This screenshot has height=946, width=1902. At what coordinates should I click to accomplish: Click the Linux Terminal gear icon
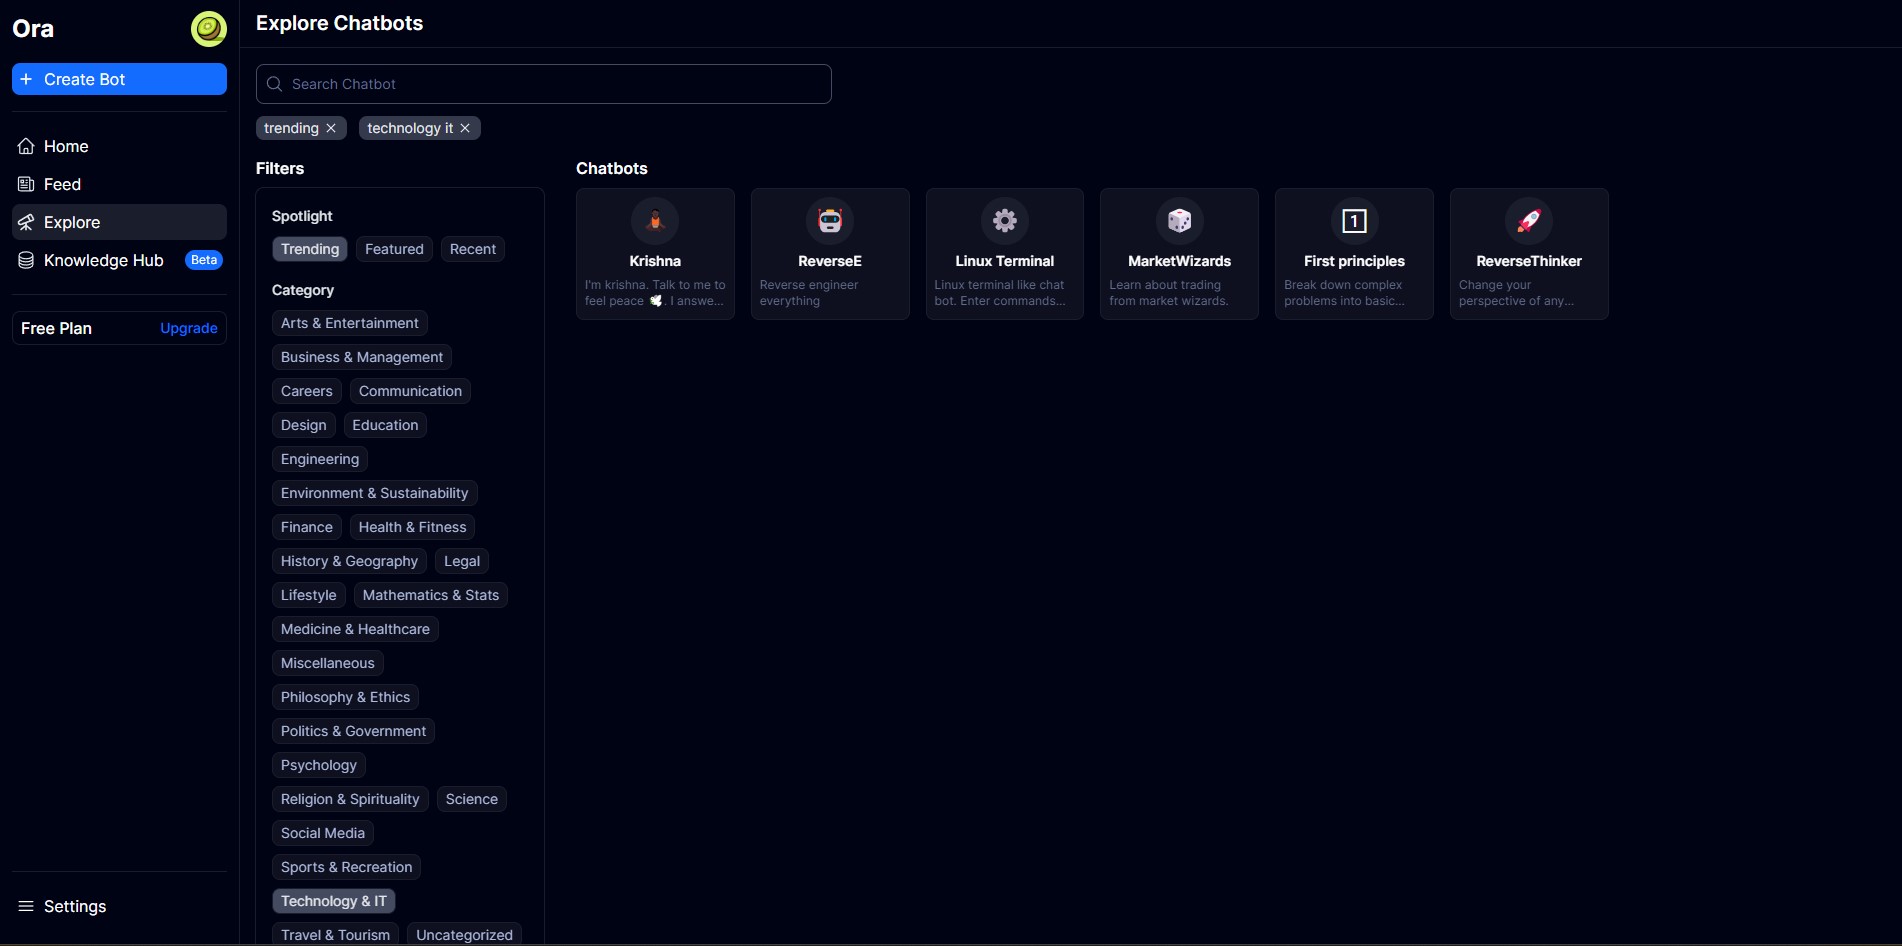(x=1005, y=221)
